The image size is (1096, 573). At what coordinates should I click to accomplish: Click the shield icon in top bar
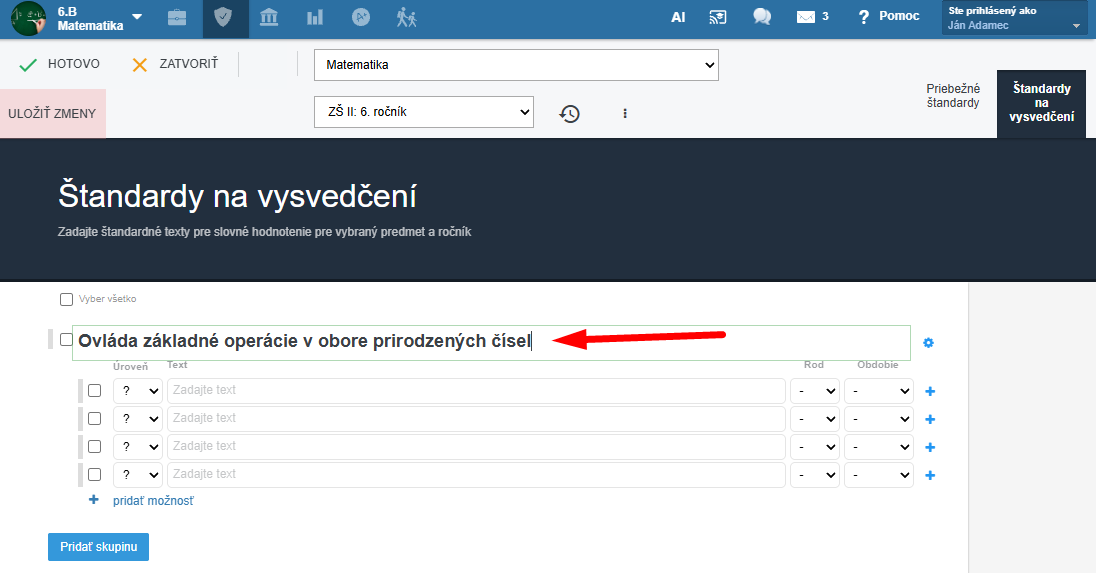pos(223,17)
